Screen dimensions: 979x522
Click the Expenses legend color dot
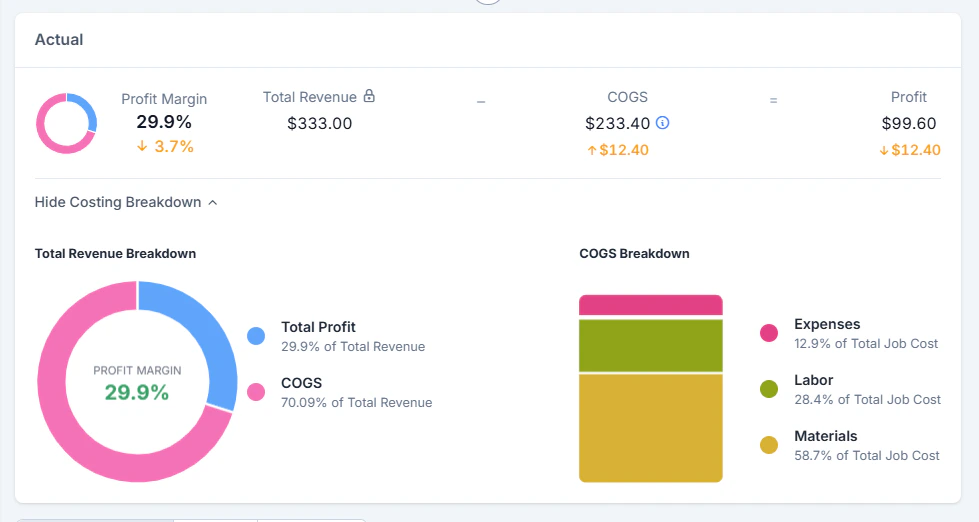769,333
